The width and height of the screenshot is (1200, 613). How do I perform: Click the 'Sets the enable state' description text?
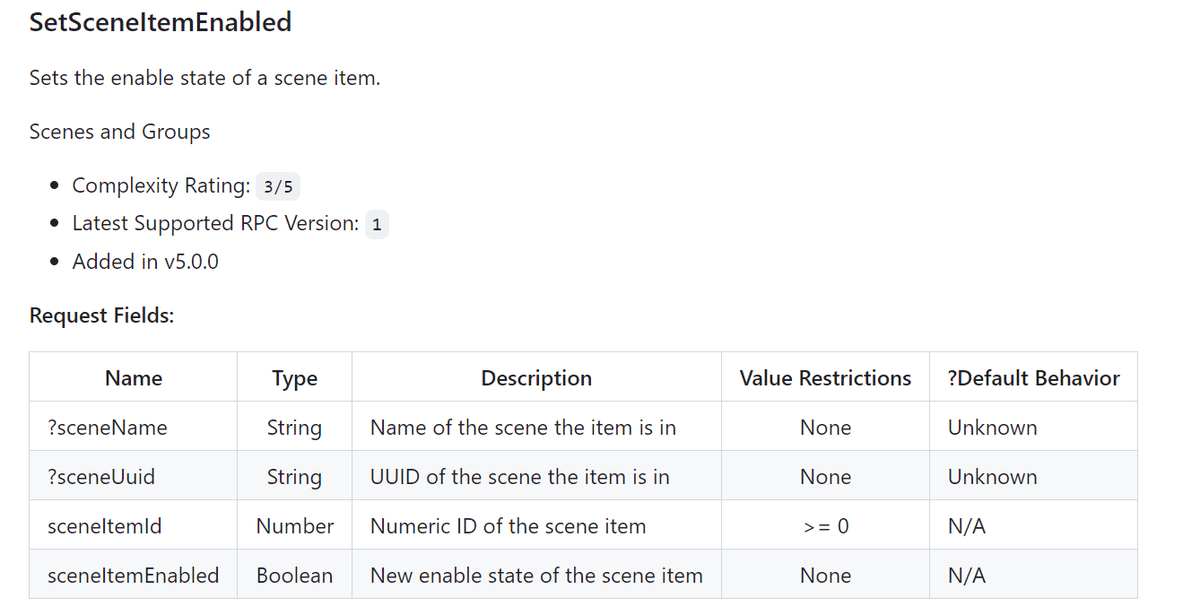click(x=204, y=78)
